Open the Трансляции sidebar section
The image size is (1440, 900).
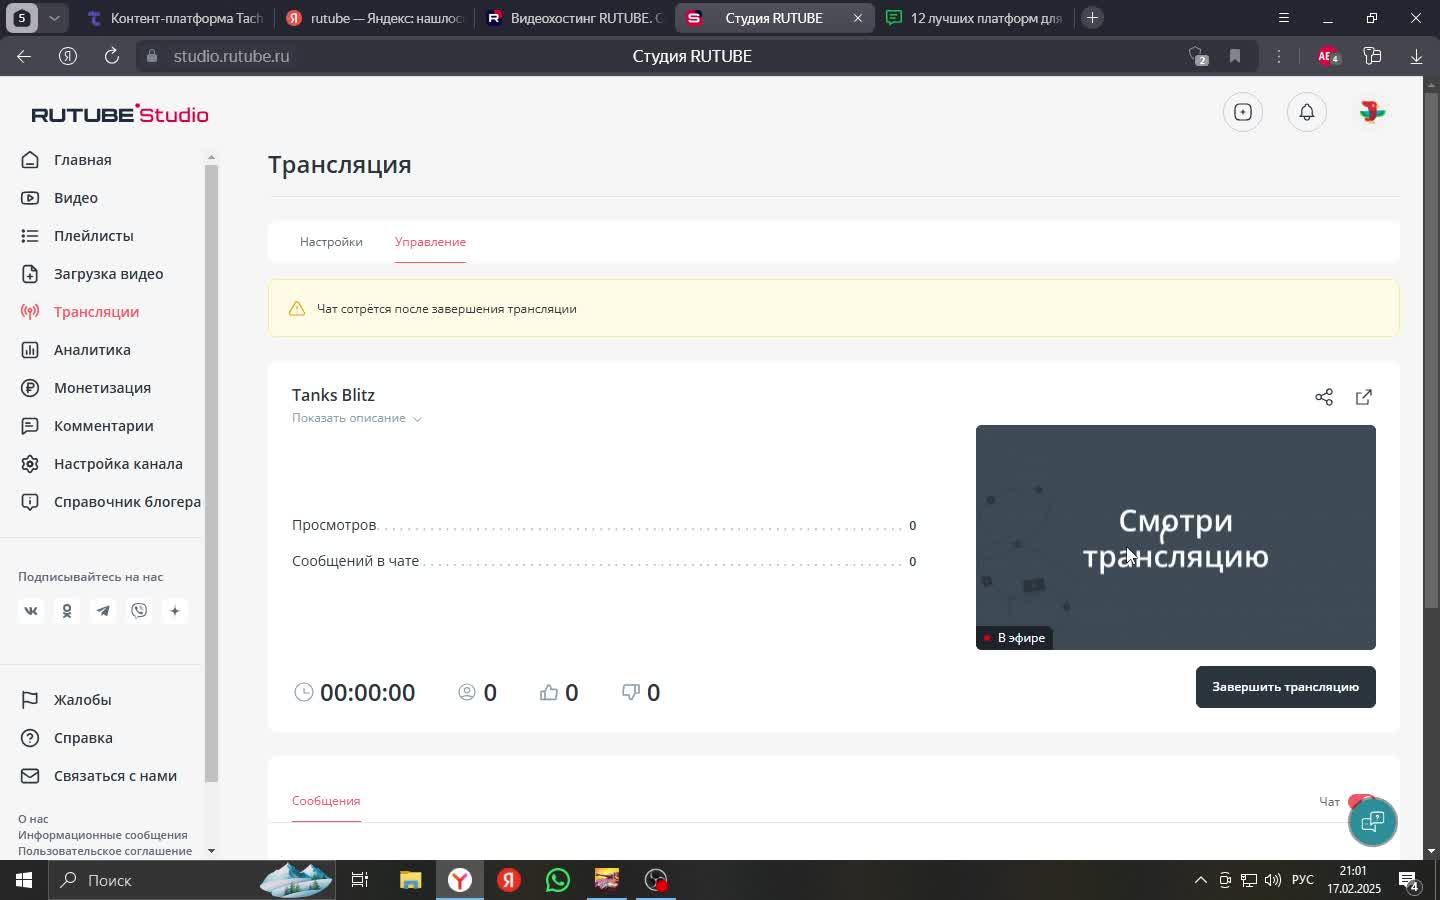tap(80, 312)
